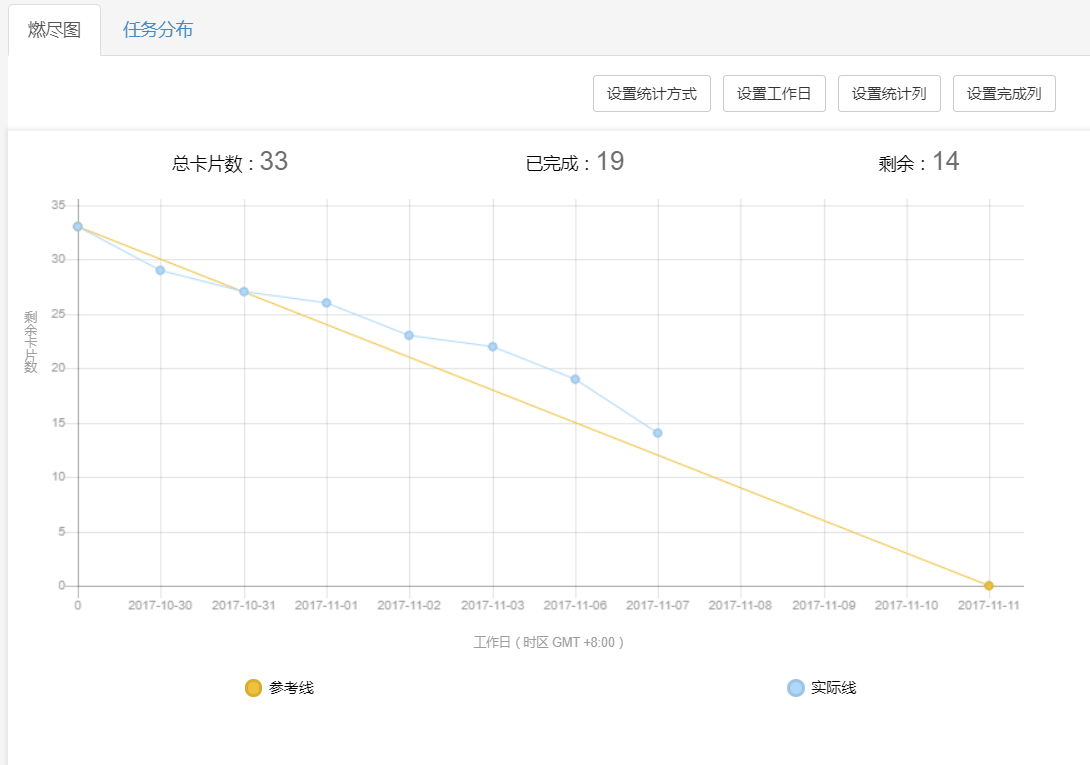Click the 工作日 (时区 GMT +8:00) axis title
The height and width of the screenshot is (765, 1090).
pos(548,643)
